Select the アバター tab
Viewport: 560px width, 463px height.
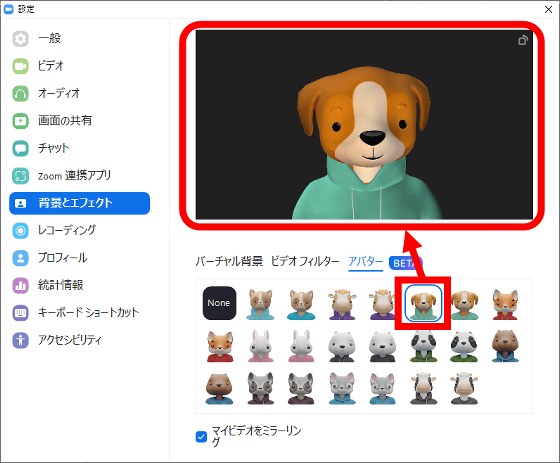(x=365, y=262)
